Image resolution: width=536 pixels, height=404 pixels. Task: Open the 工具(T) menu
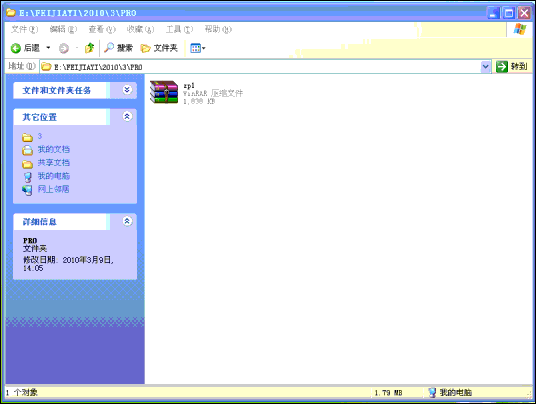pyautogui.click(x=179, y=29)
